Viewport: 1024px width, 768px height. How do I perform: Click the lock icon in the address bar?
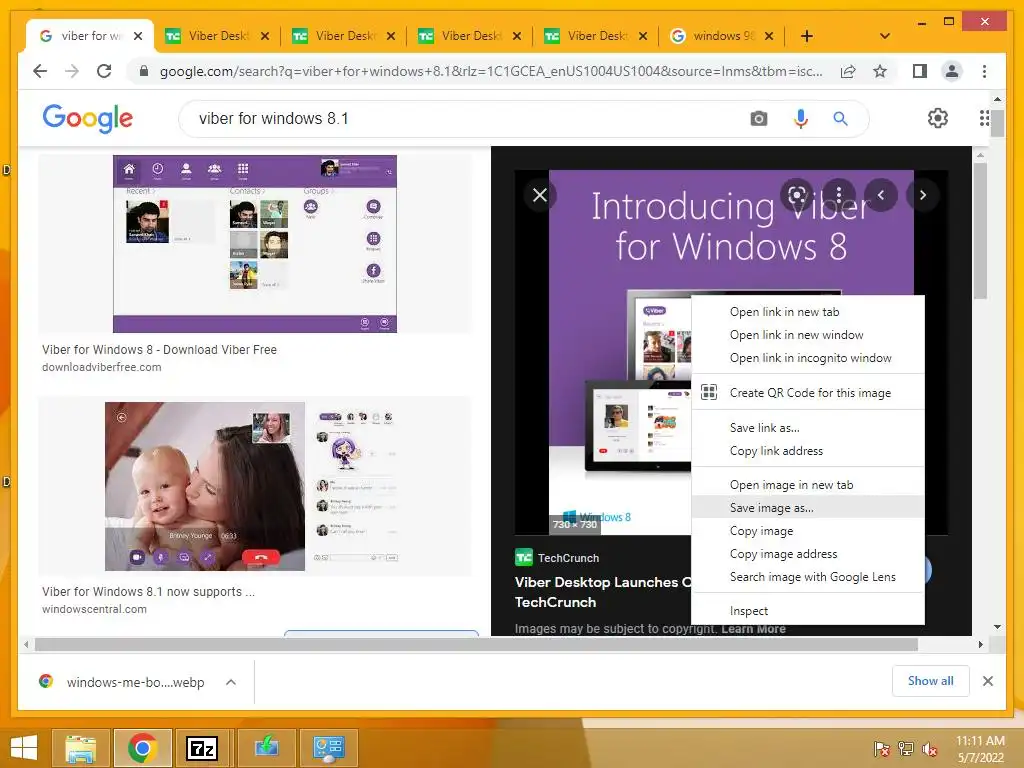(x=144, y=71)
